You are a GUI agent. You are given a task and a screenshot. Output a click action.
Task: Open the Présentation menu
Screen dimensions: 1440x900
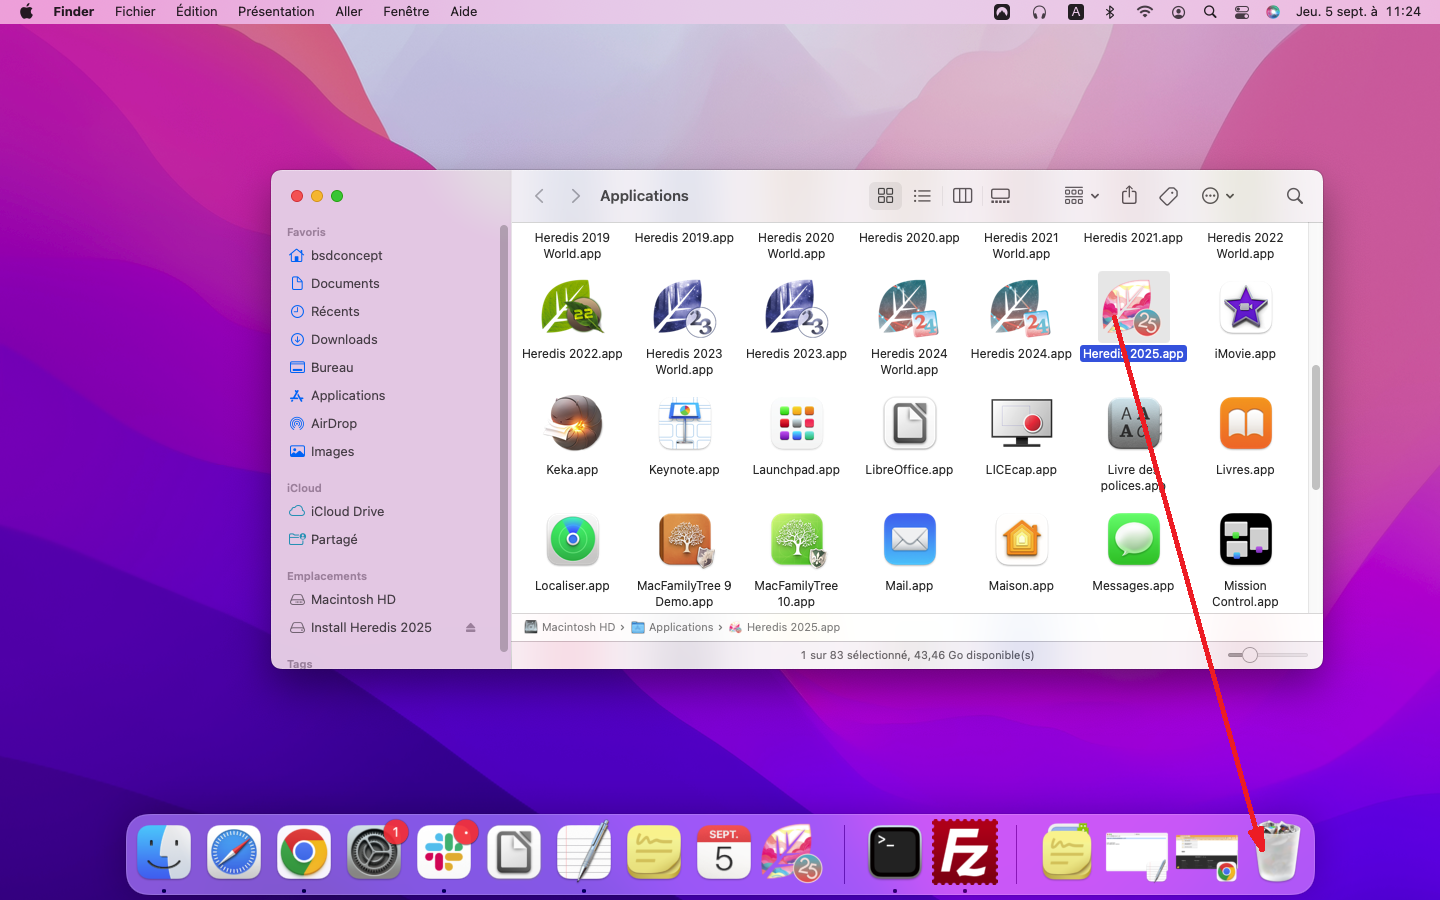pos(276,12)
